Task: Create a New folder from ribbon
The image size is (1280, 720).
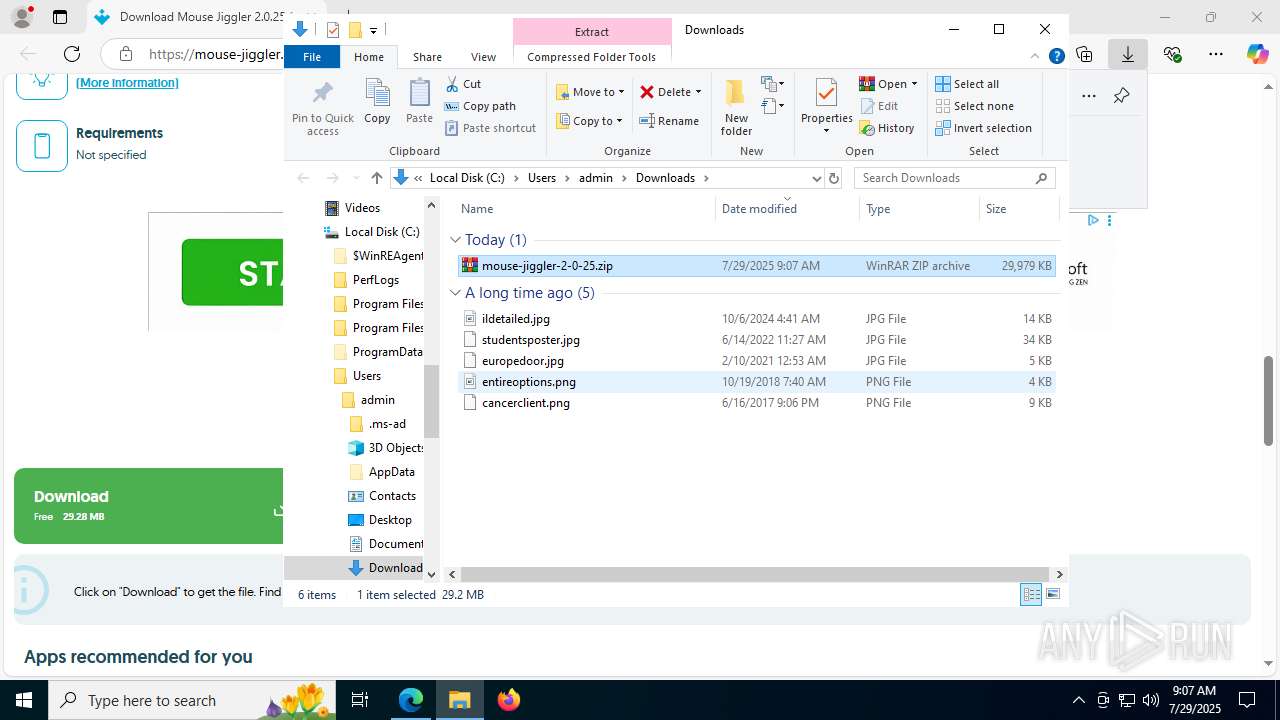Action: (x=736, y=107)
